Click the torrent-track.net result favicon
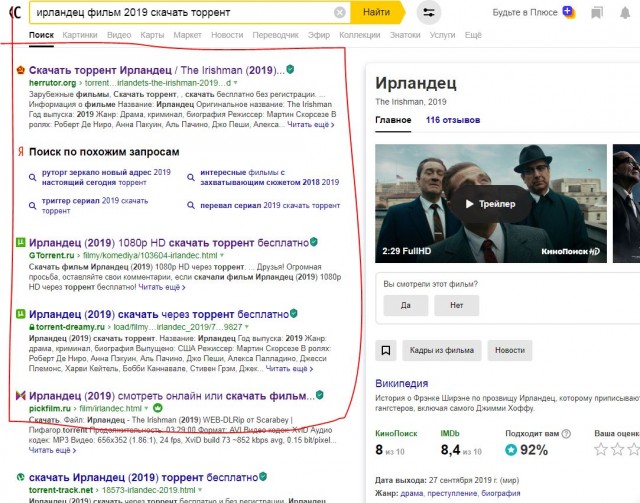Viewport: 640px width, 503px height. (x=20, y=477)
